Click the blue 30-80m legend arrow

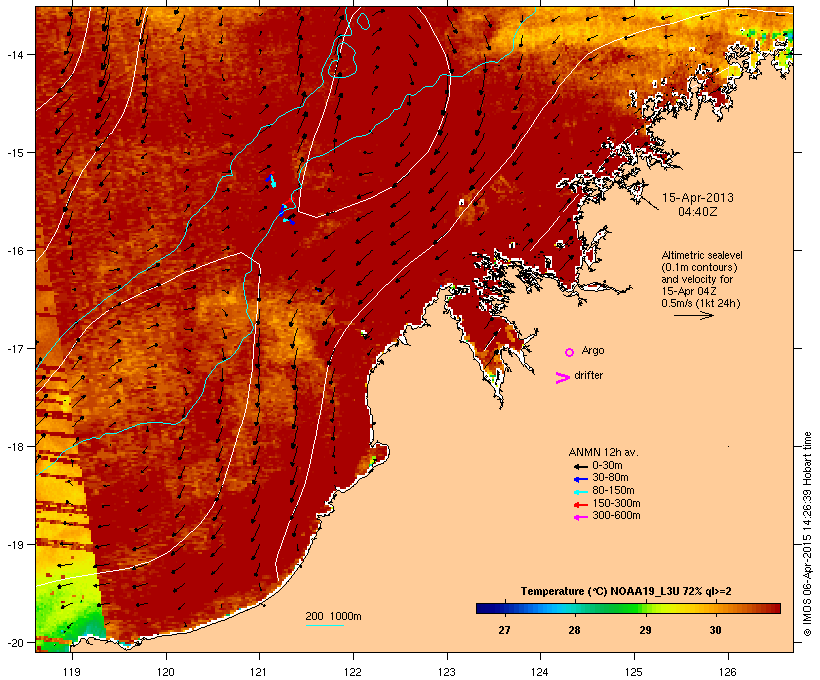click(x=580, y=479)
